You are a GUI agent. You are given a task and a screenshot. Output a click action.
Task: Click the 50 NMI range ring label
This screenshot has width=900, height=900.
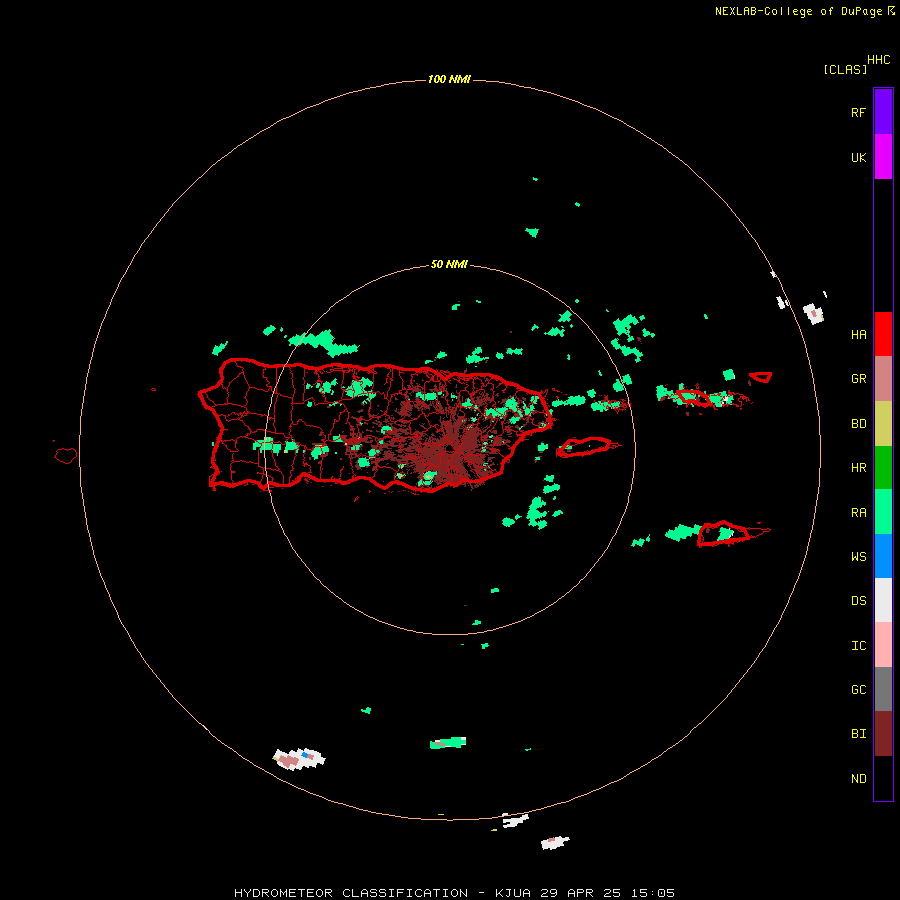pos(449,264)
